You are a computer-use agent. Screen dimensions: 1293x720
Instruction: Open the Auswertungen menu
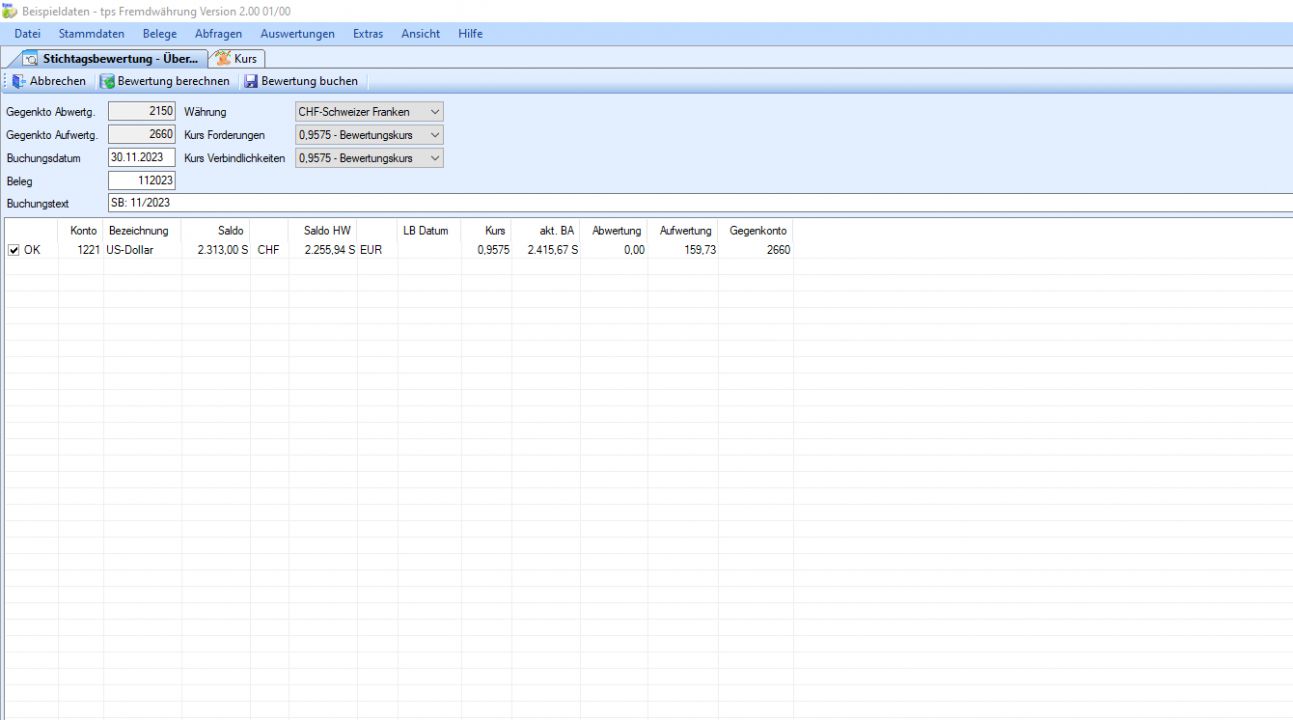[297, 34]
